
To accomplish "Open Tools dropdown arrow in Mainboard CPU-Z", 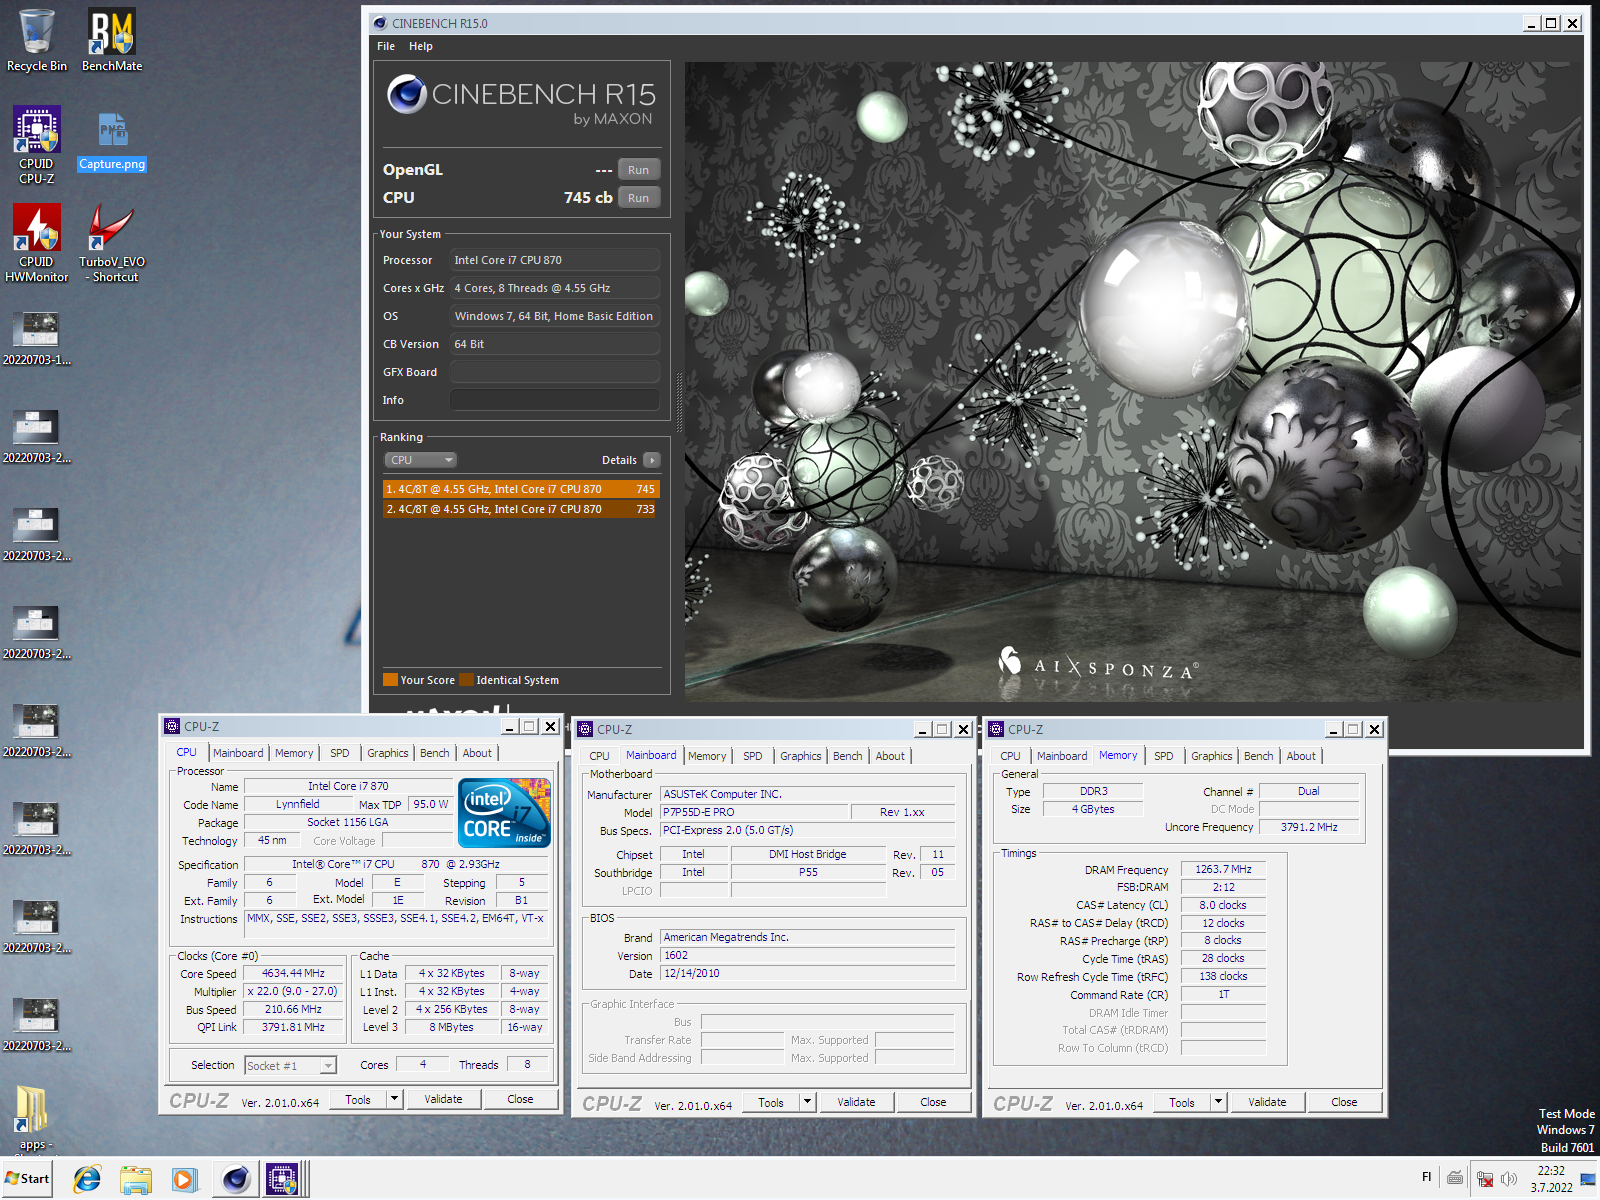I will [807, 1102].
